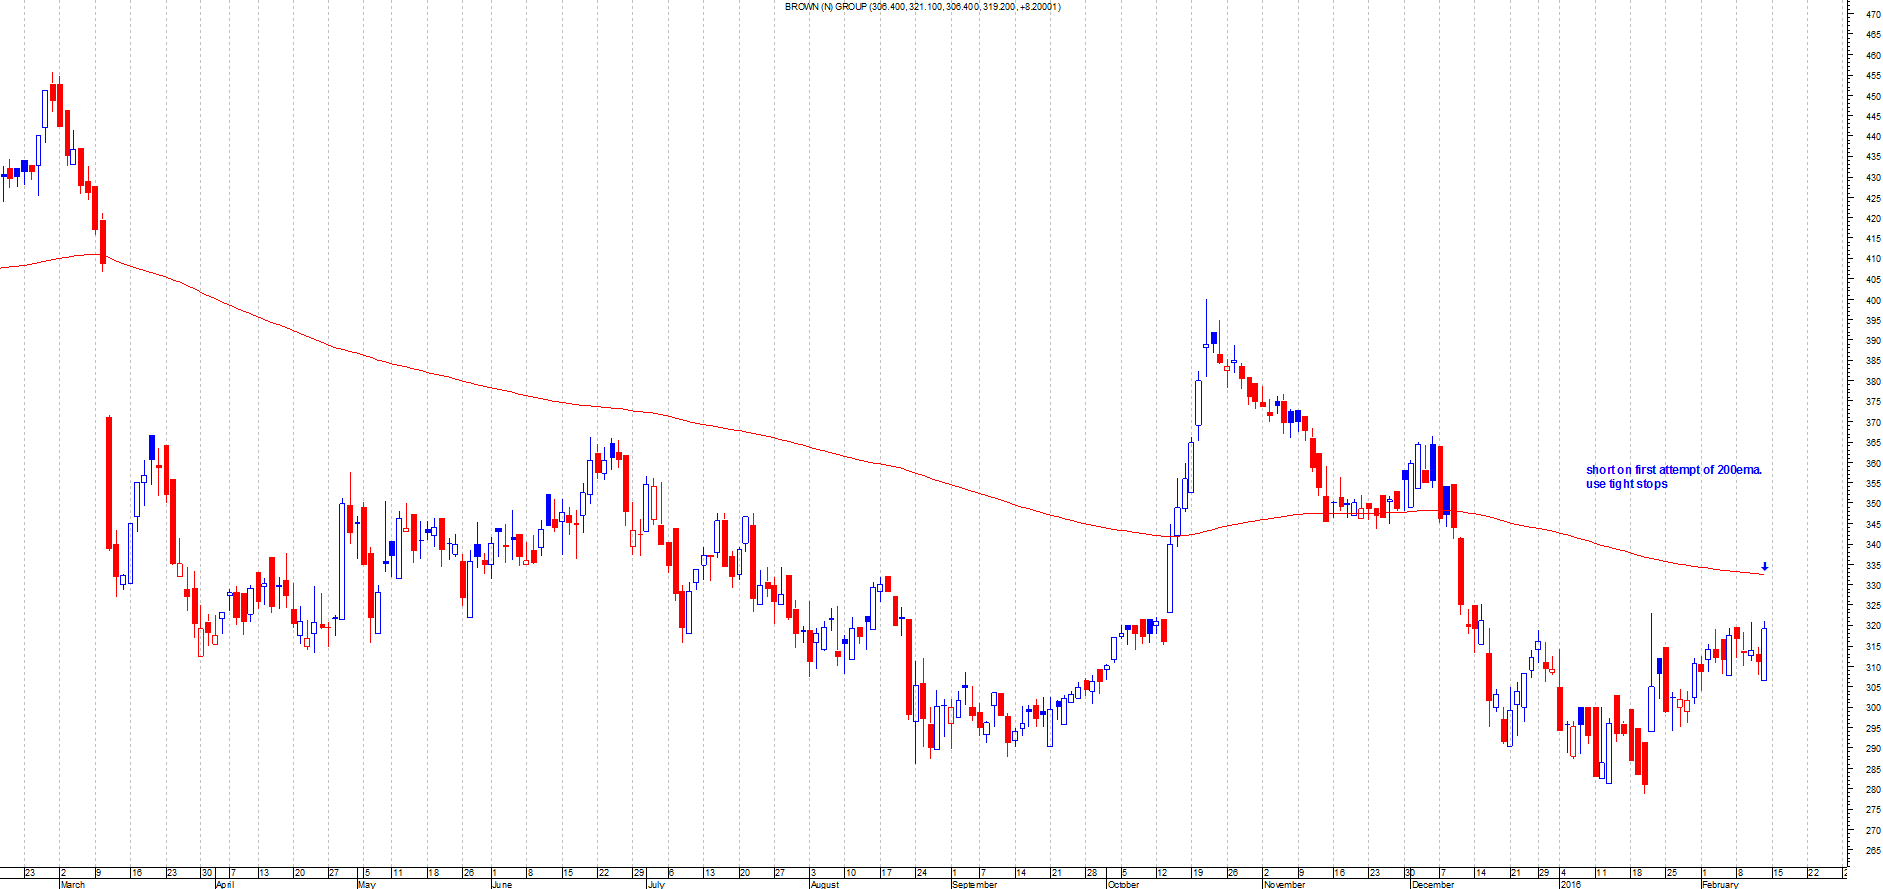Click the right end of red 200ema line

pos(1760,574)
